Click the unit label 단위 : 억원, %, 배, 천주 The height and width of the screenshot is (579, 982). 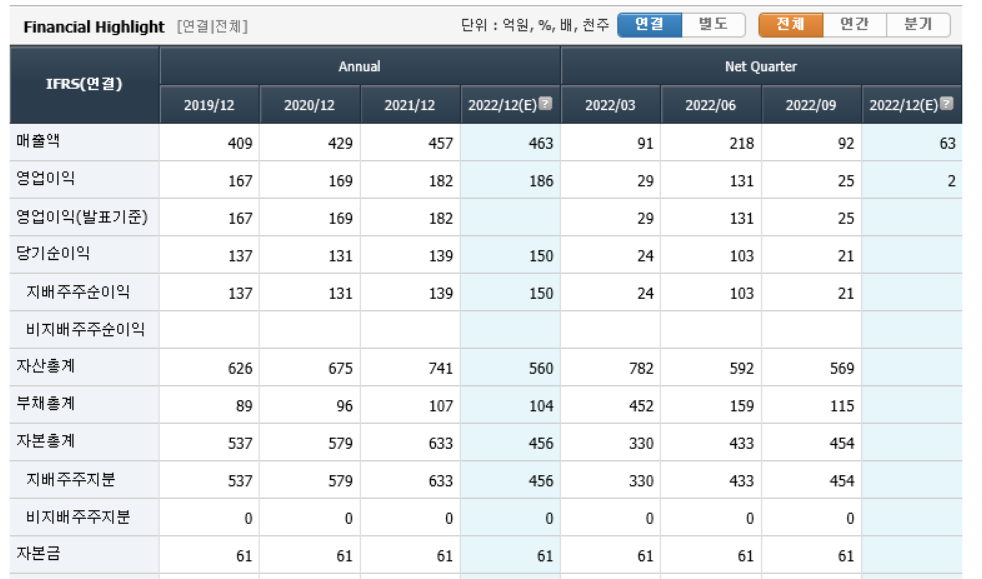pyautogui.click(x=535, y=25)
